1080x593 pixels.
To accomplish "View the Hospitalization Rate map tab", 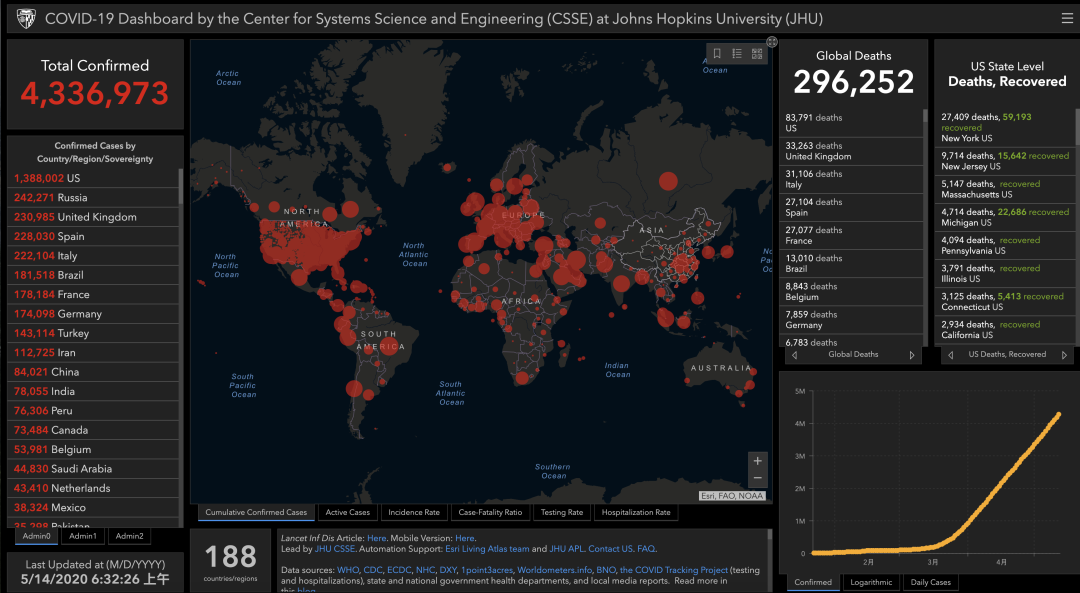I will [x=636, y=512].
